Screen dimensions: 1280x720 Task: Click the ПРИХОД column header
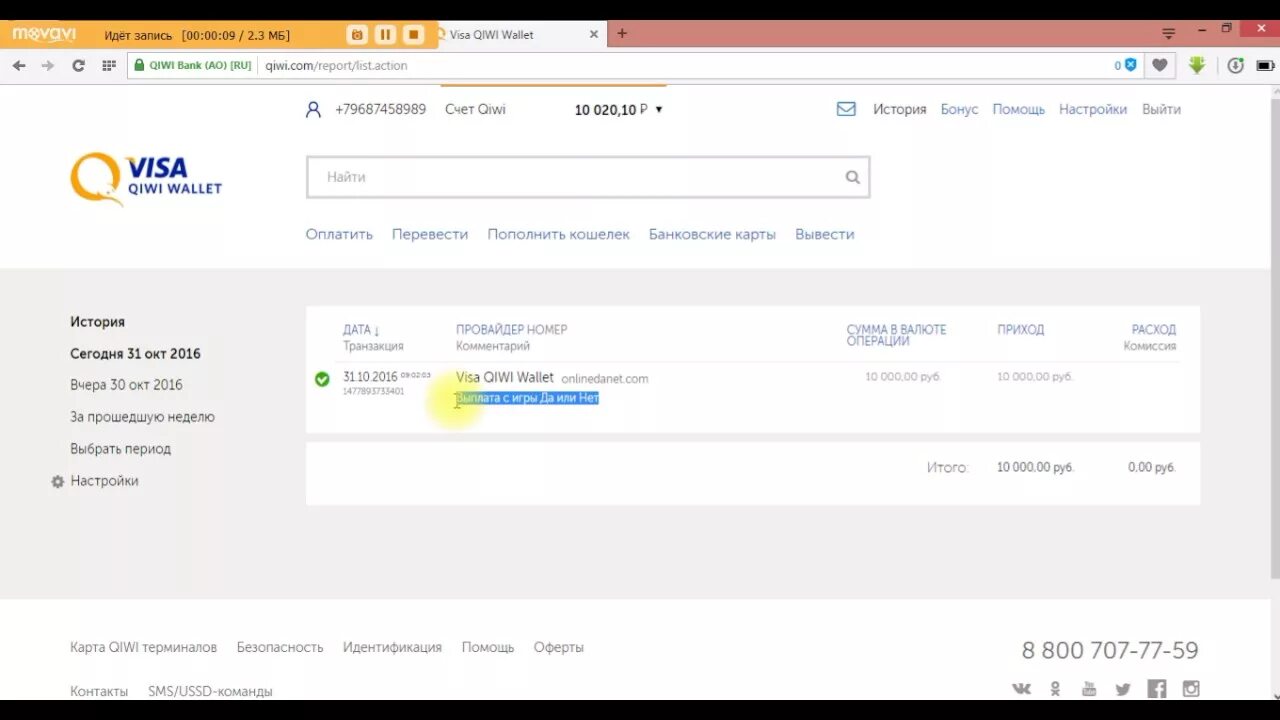1020,330
